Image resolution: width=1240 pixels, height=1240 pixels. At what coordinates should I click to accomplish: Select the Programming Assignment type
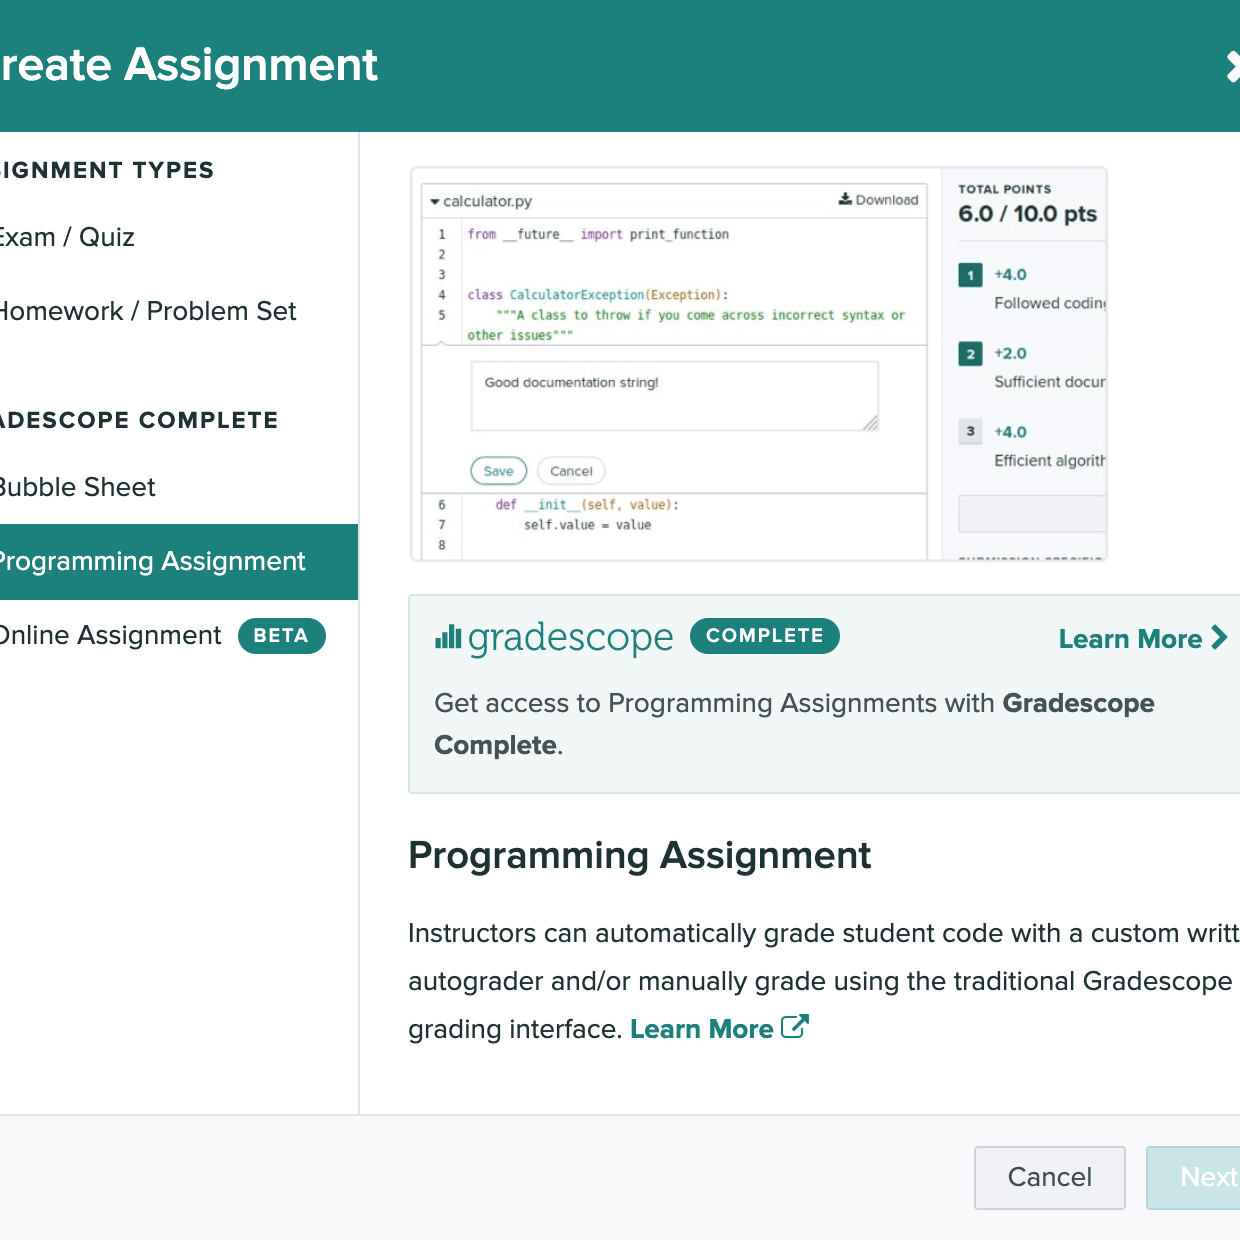179,562
